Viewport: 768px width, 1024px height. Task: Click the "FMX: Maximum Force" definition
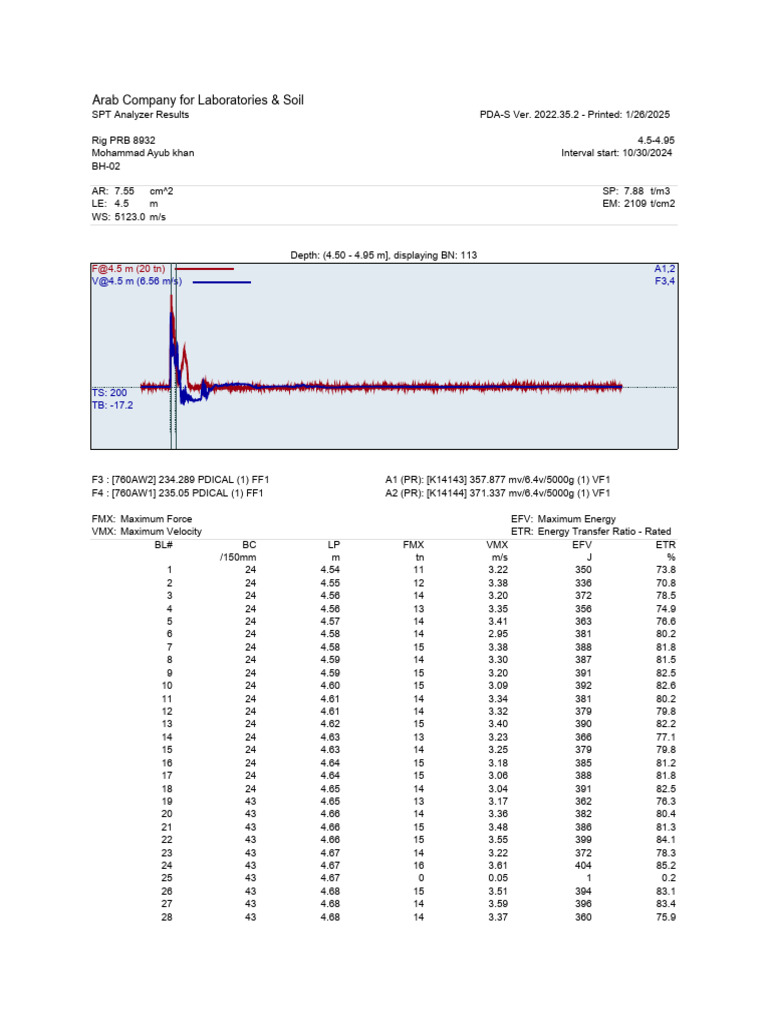[x=142, y=519]
